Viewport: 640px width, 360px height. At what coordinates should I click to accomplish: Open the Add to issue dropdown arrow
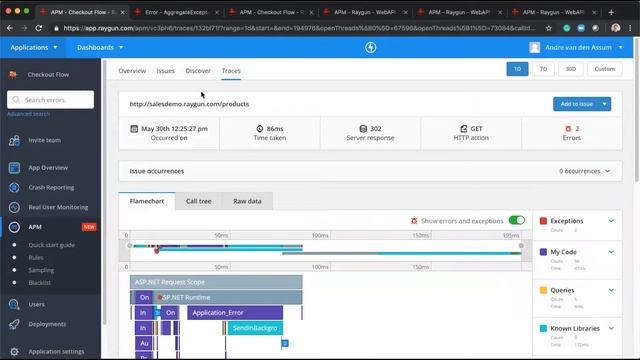[604, 104]
